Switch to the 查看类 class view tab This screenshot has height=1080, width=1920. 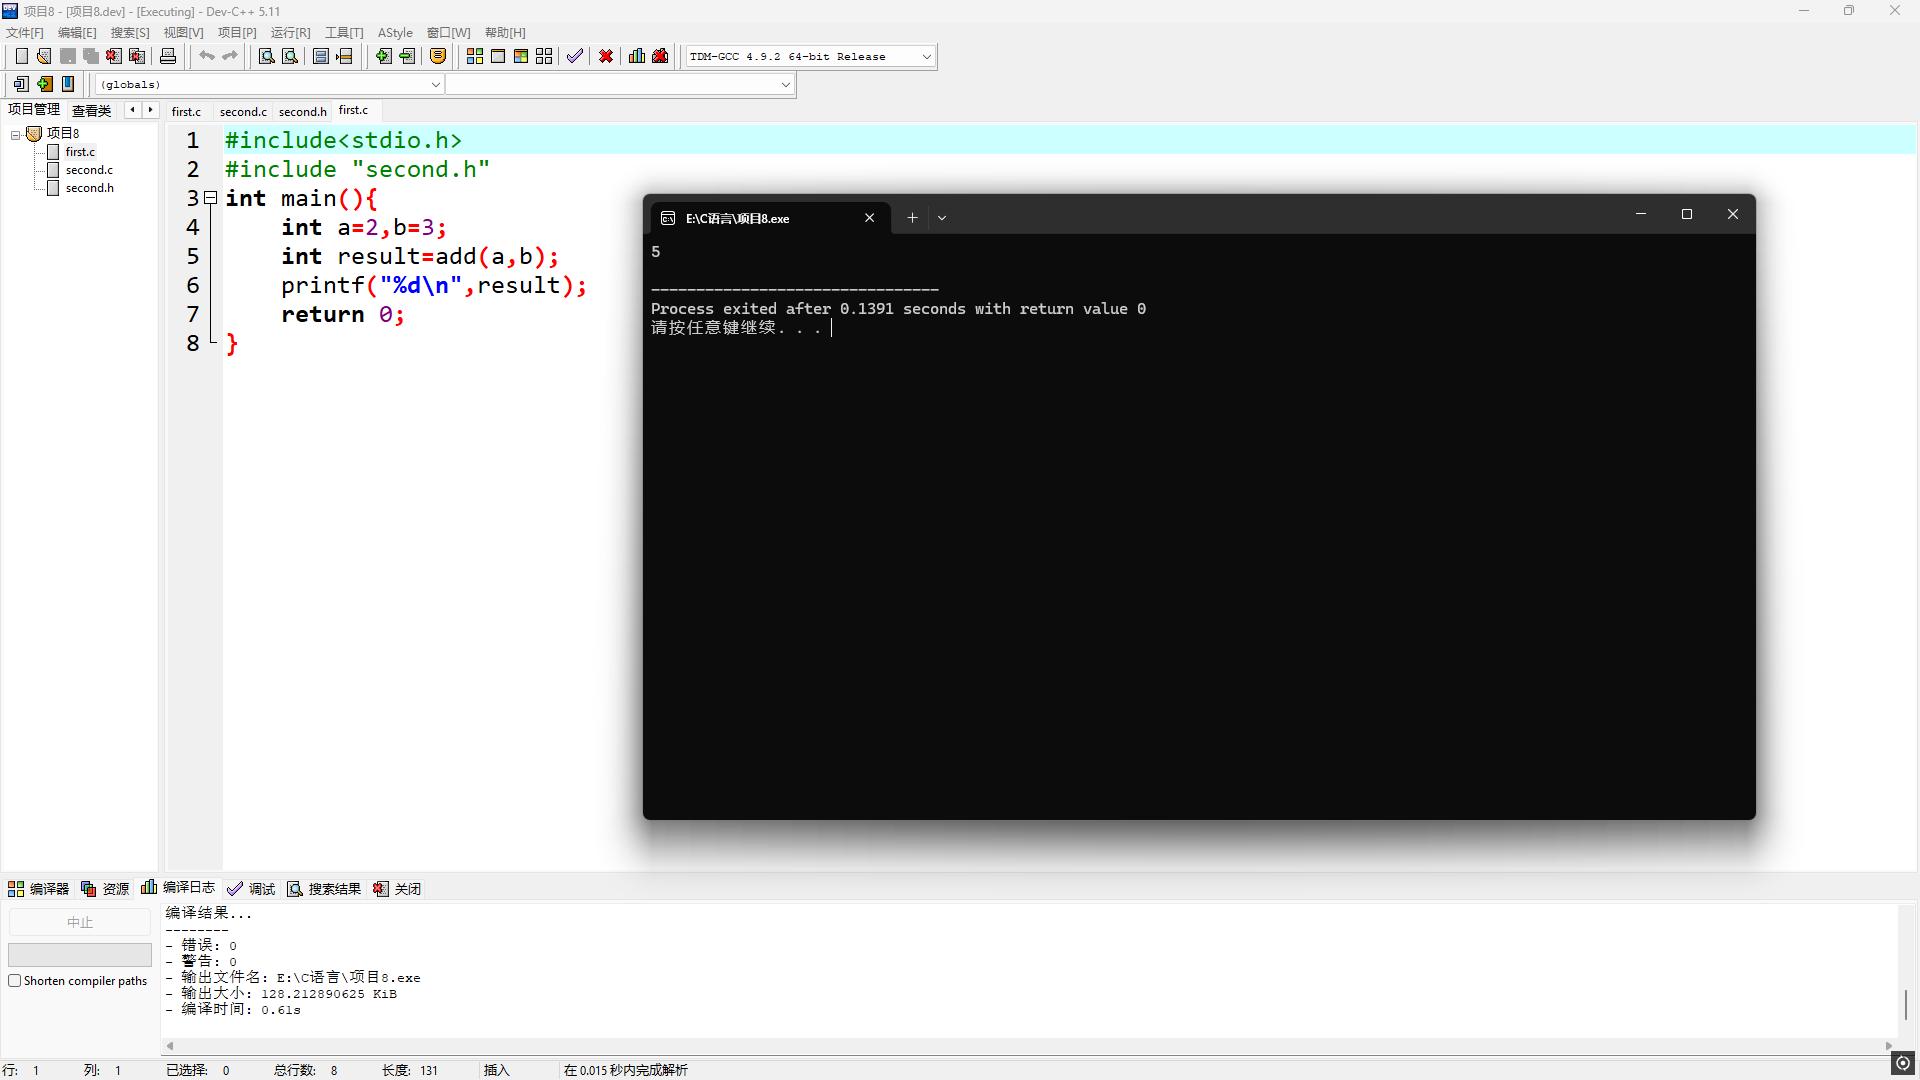click(x=91, y=111)
